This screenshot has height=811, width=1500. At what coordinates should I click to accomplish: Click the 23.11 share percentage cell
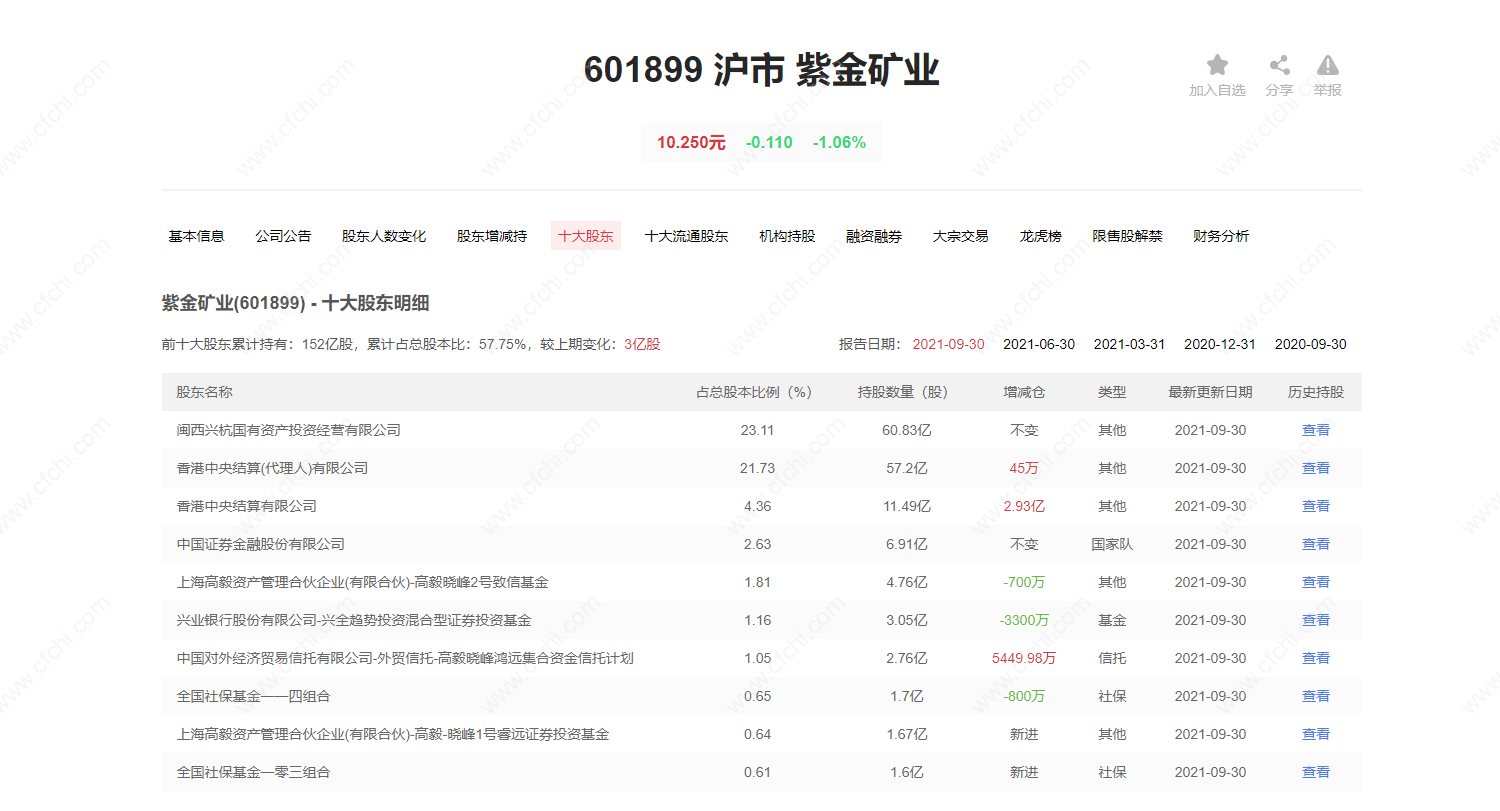[758, 430]
